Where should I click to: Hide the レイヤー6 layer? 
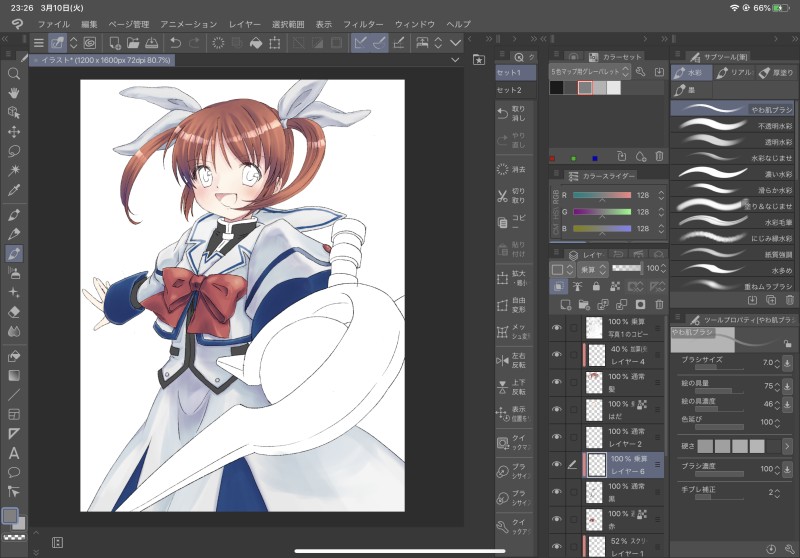(557, 465)
